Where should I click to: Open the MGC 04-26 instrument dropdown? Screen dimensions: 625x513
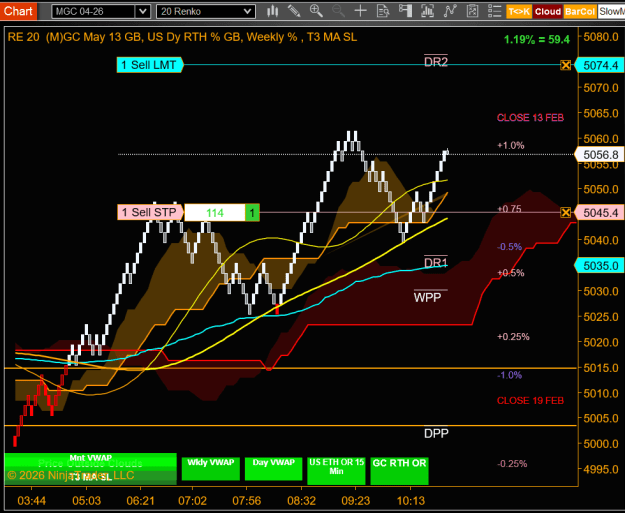pyautogui.click(x=100, y=12)
